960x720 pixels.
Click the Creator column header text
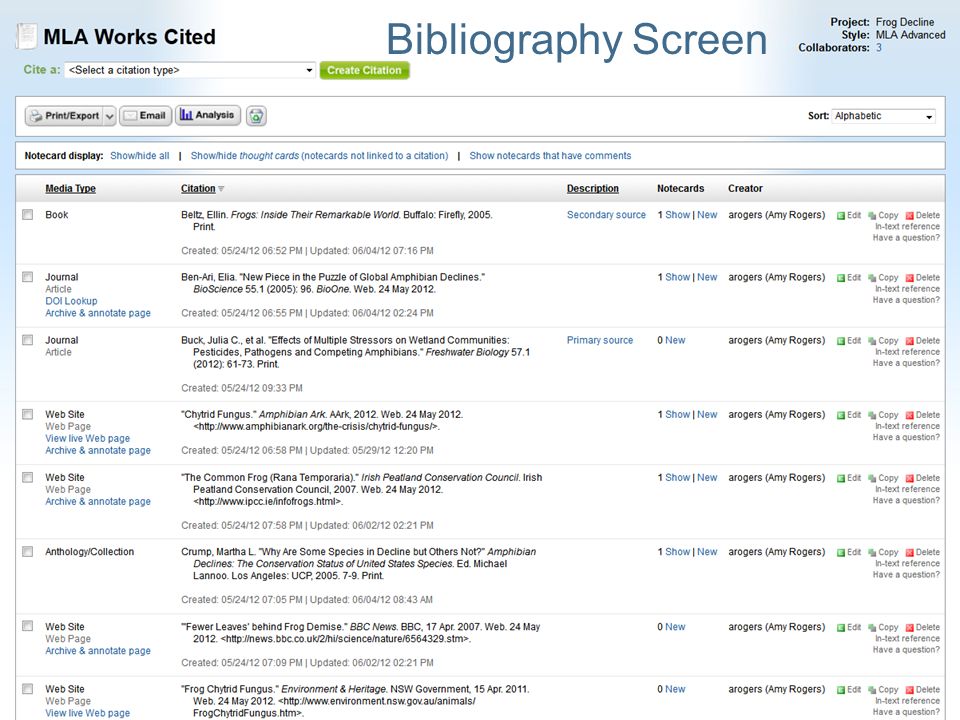tap(745, 189)
